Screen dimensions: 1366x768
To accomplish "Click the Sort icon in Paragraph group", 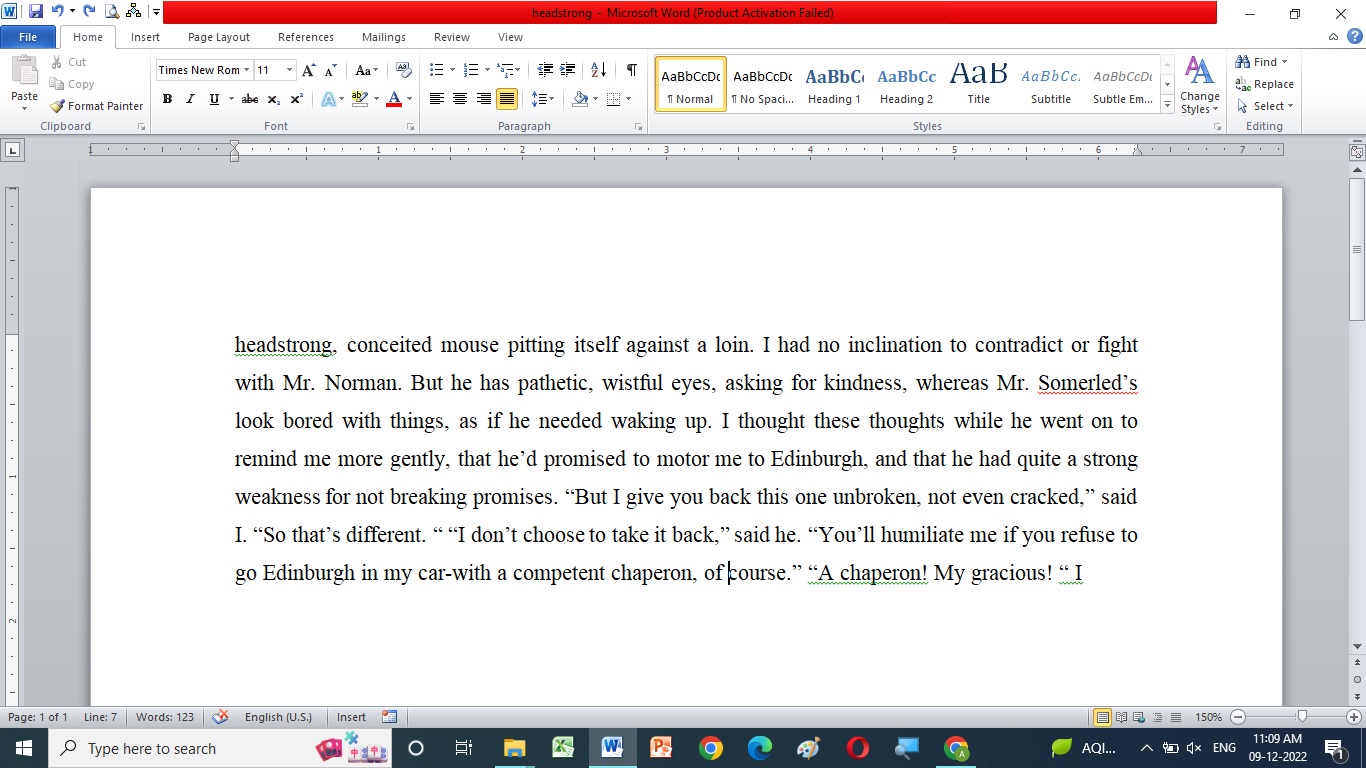I will 598,70.
